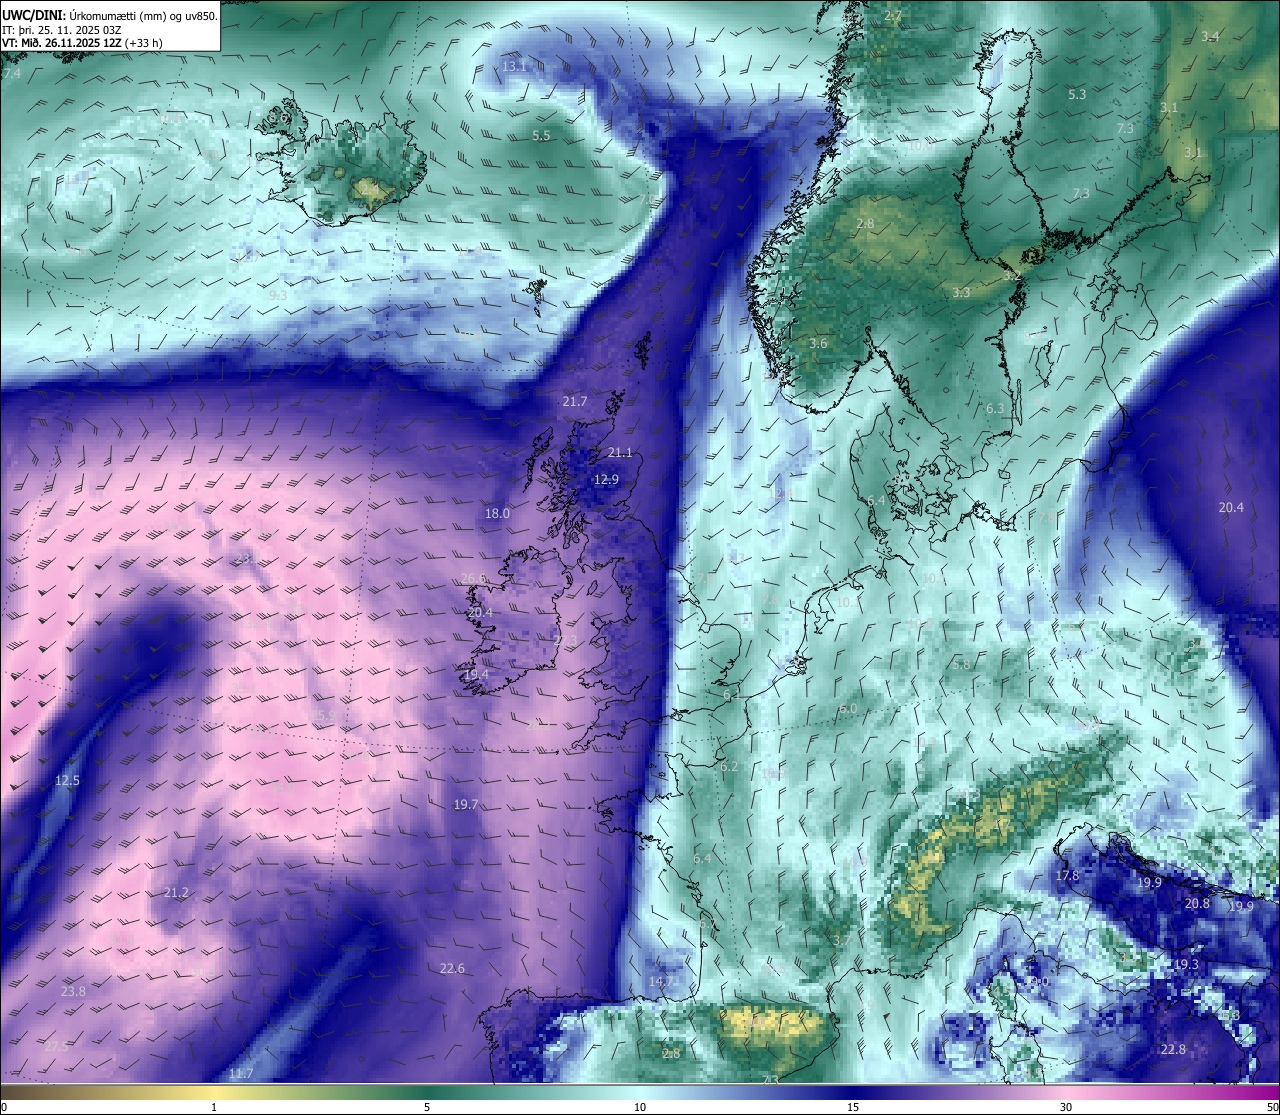Click the 19.7 value label
This screenshot has height=1115, width=1280.
pyautogui.click(x=466, y=804)
